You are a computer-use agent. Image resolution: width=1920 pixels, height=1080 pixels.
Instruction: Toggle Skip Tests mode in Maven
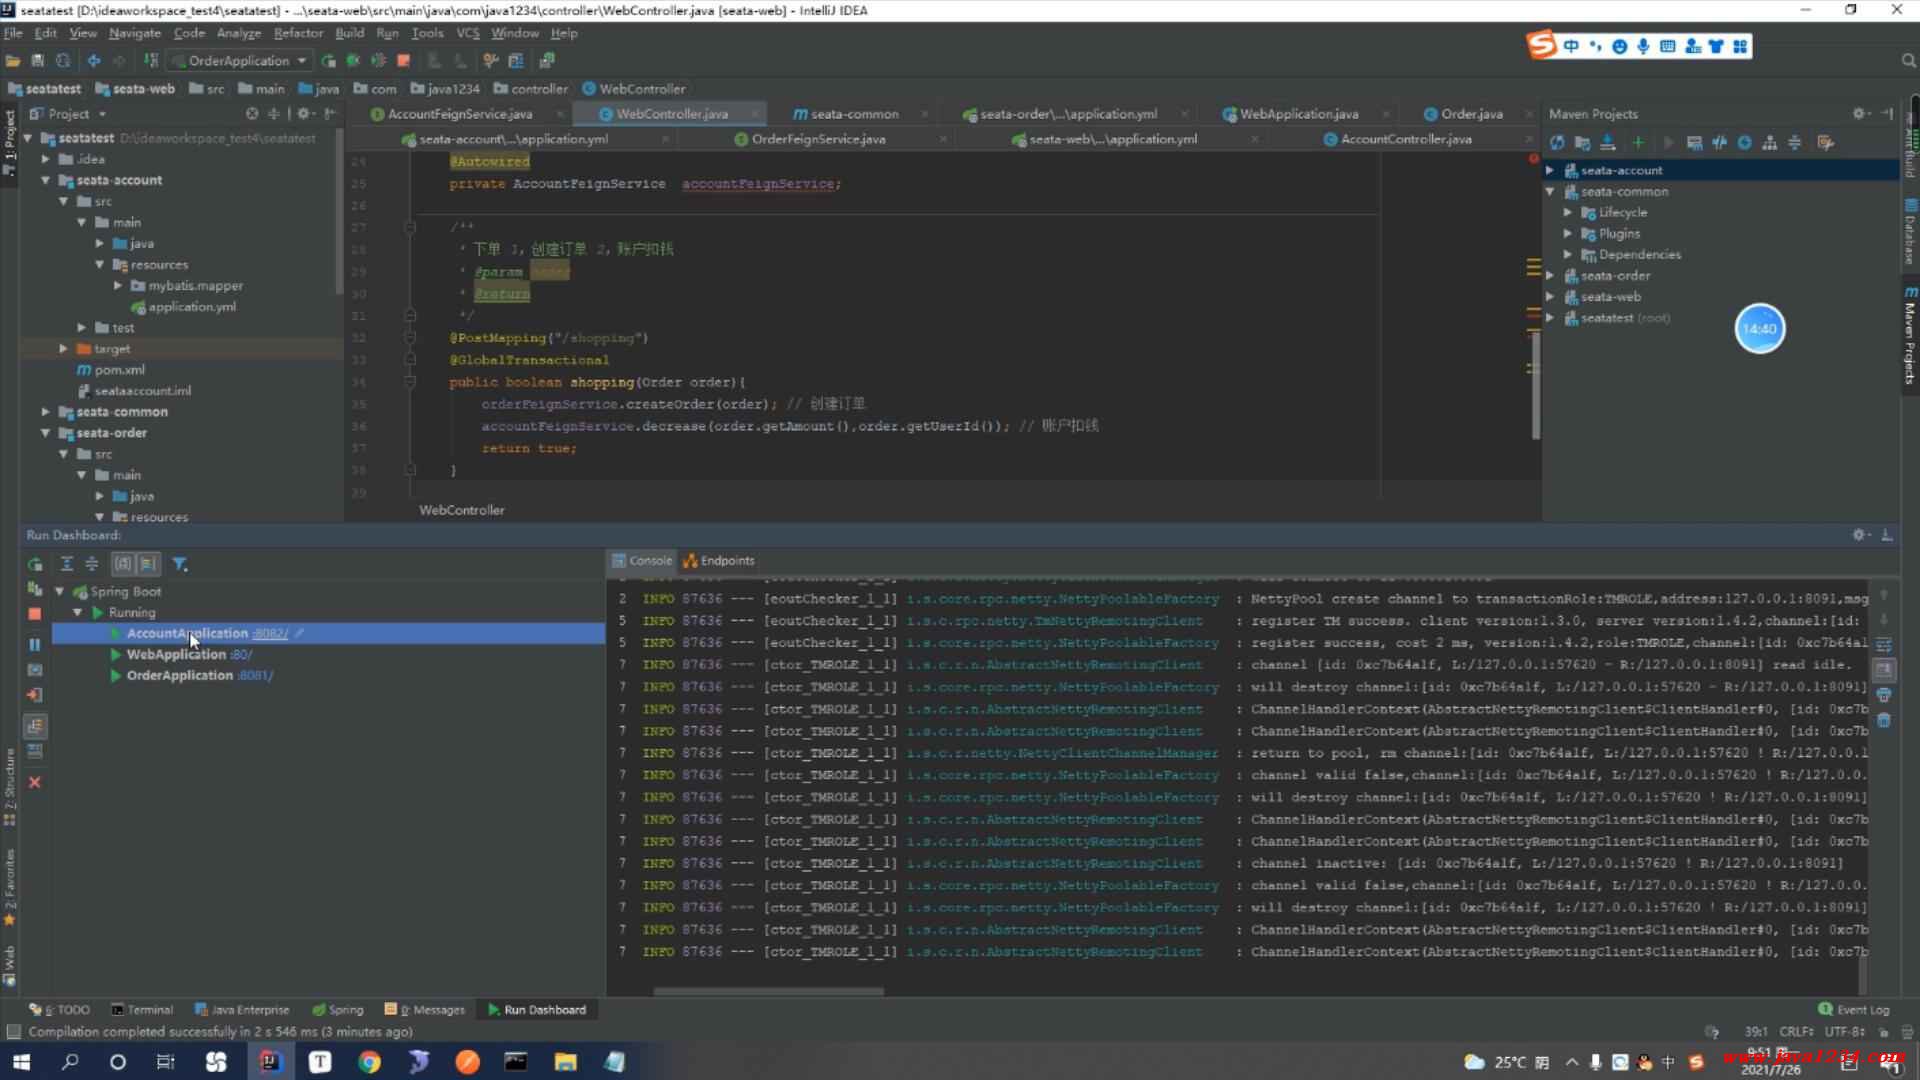[1744, 143]
